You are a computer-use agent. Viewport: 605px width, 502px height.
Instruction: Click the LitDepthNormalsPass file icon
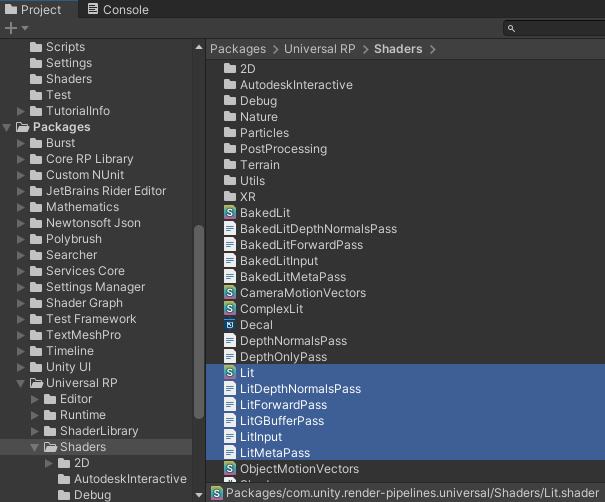click(230, 389)
